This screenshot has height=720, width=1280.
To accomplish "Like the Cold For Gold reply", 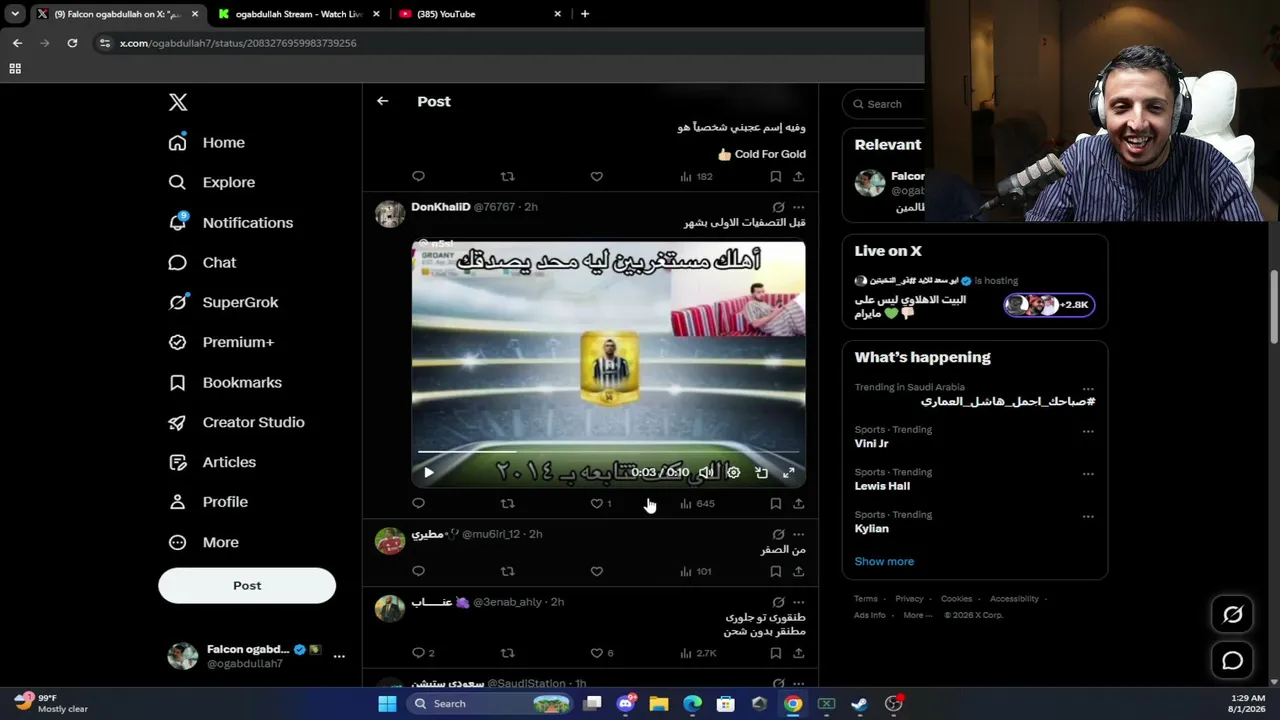I will 596,177.
